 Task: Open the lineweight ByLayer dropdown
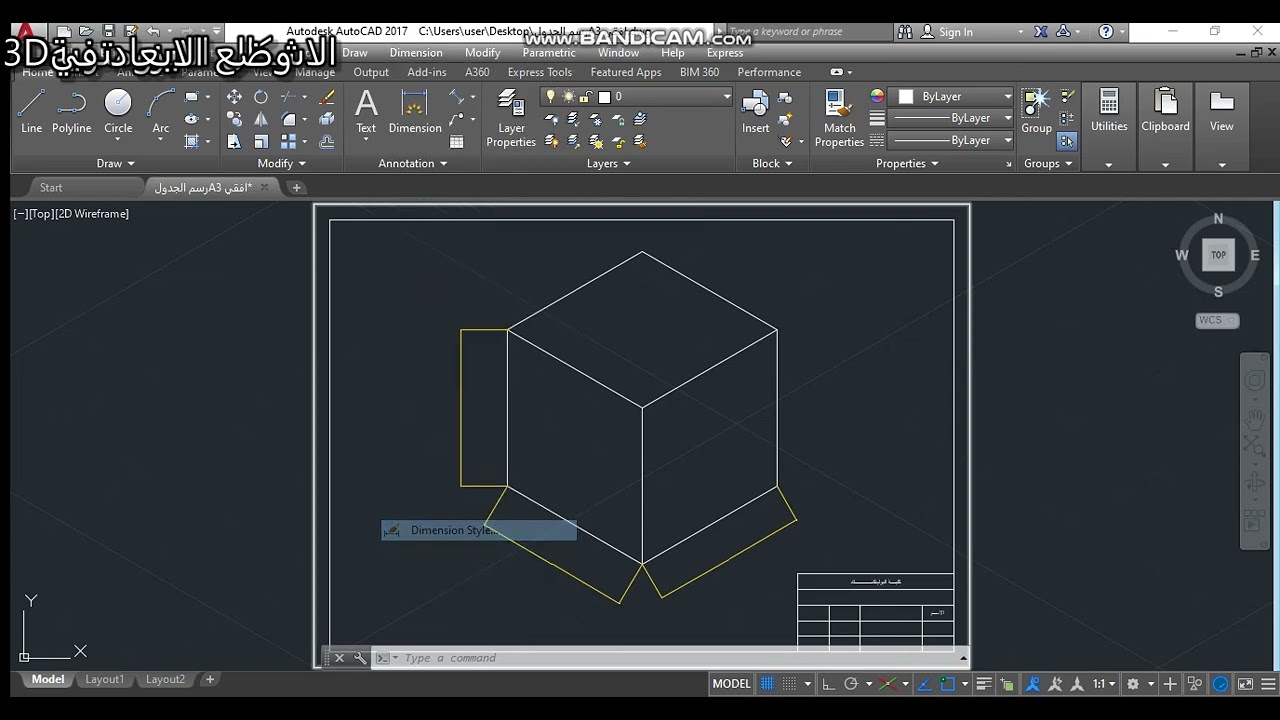[x=951, y=118]
